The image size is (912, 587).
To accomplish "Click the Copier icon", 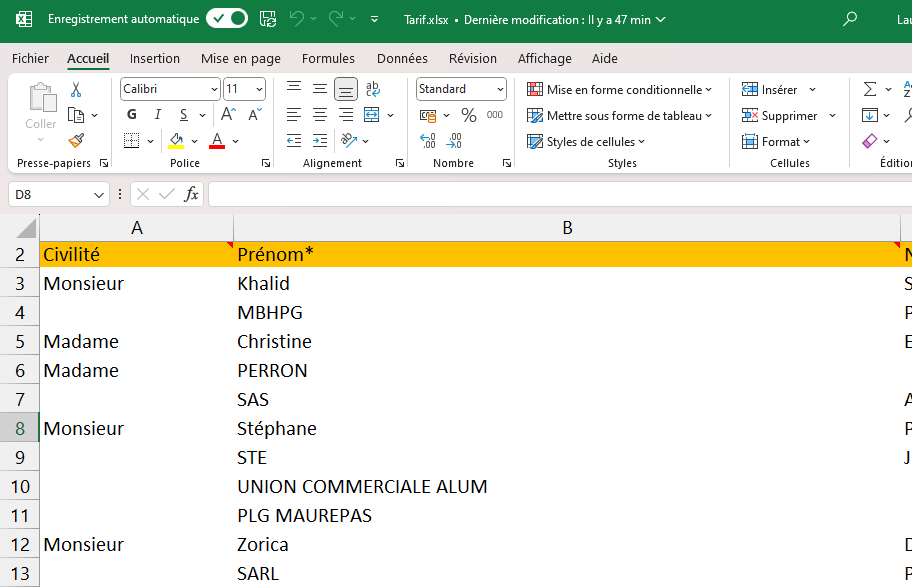I will pos(76,115).
